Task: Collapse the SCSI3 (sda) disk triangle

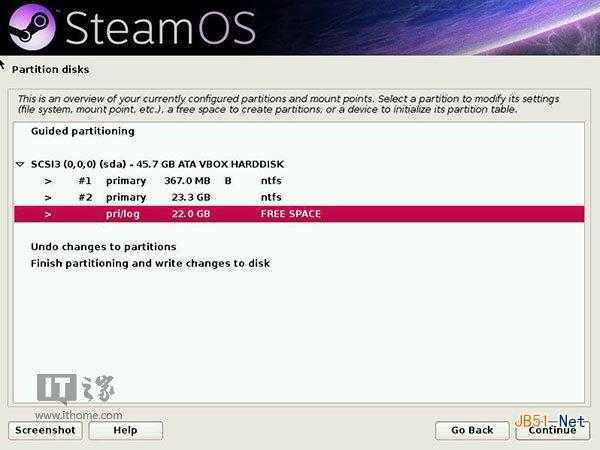Action: point(20,165)
